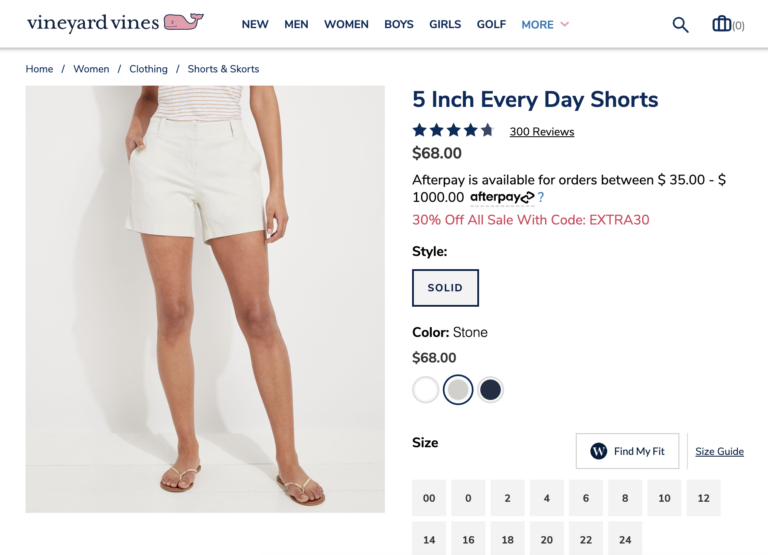Select the white color swatch
The height and width of the screenshot is (555, 768).
pos(426,390)
